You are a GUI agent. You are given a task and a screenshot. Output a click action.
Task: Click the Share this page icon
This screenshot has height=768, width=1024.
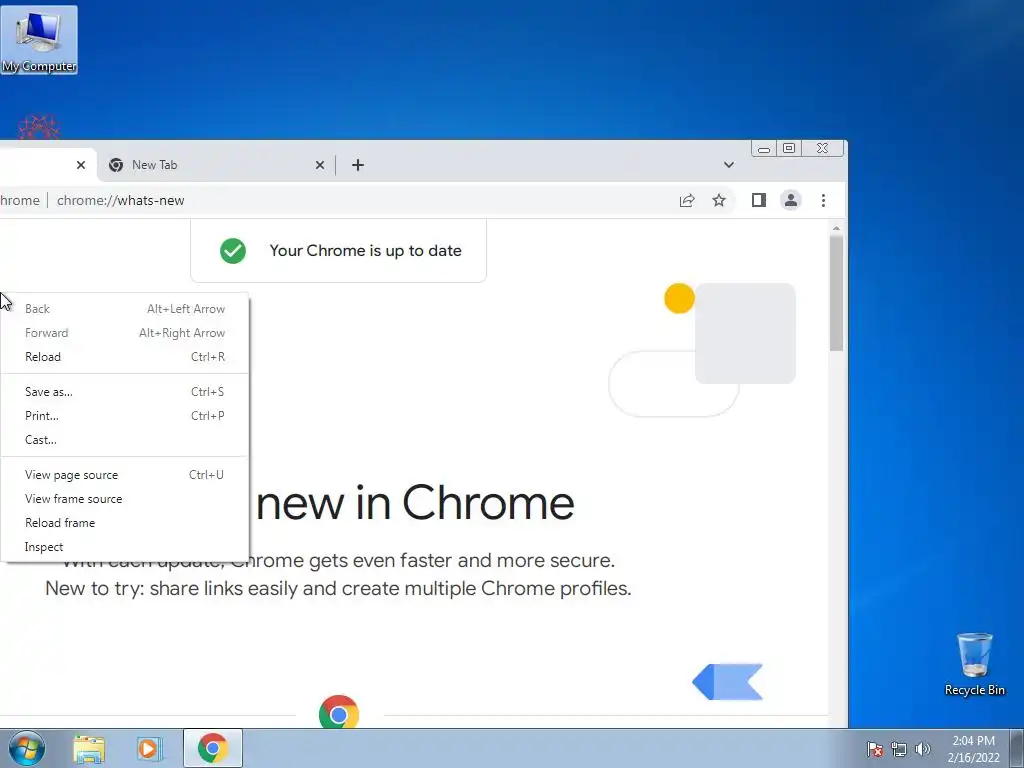(x=687, y=200)
